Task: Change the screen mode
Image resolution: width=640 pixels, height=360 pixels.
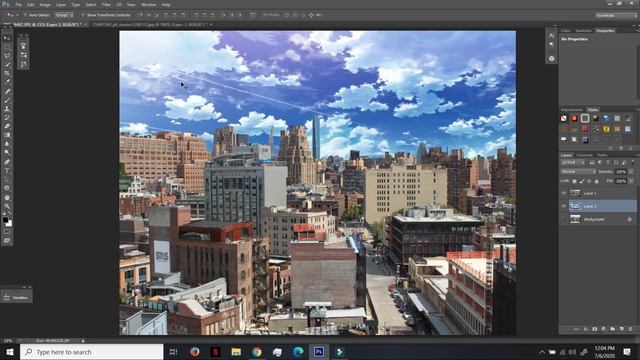Action: pyautogui.click(x=7, y=240)
